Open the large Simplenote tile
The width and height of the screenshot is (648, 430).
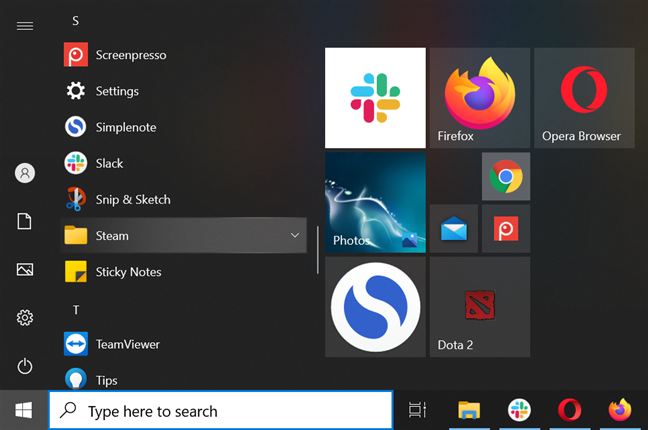[375, 307]
